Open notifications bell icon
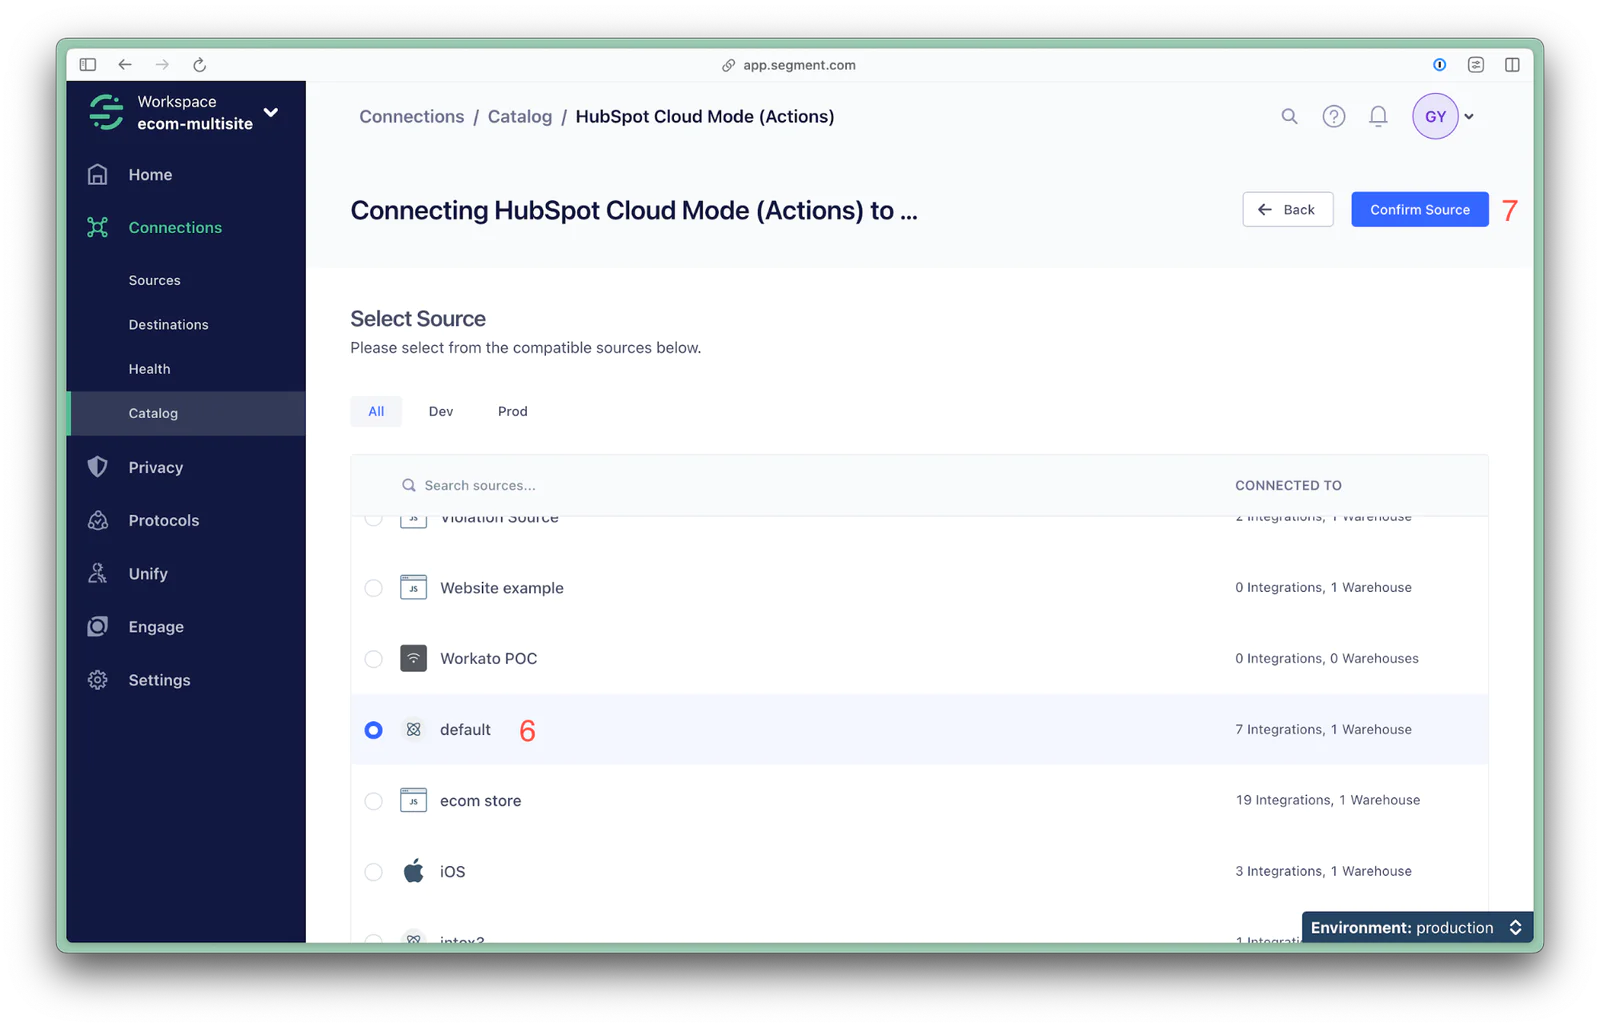The width and height of the screenshot is (1600, 1028). [1378, 116]
